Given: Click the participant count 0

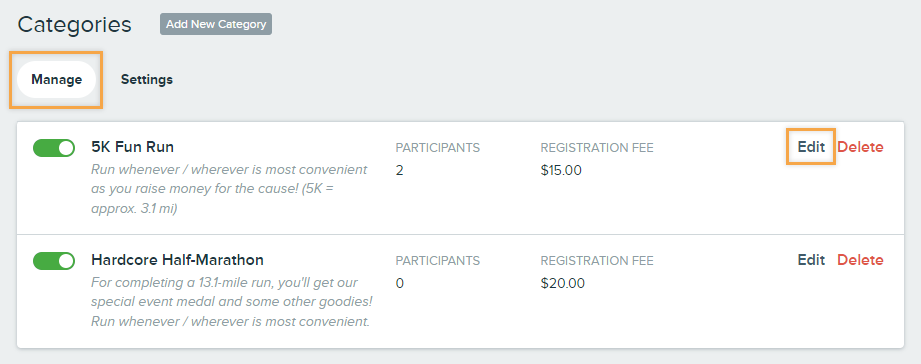Looking at the screenshot, I should pos(399,284).
